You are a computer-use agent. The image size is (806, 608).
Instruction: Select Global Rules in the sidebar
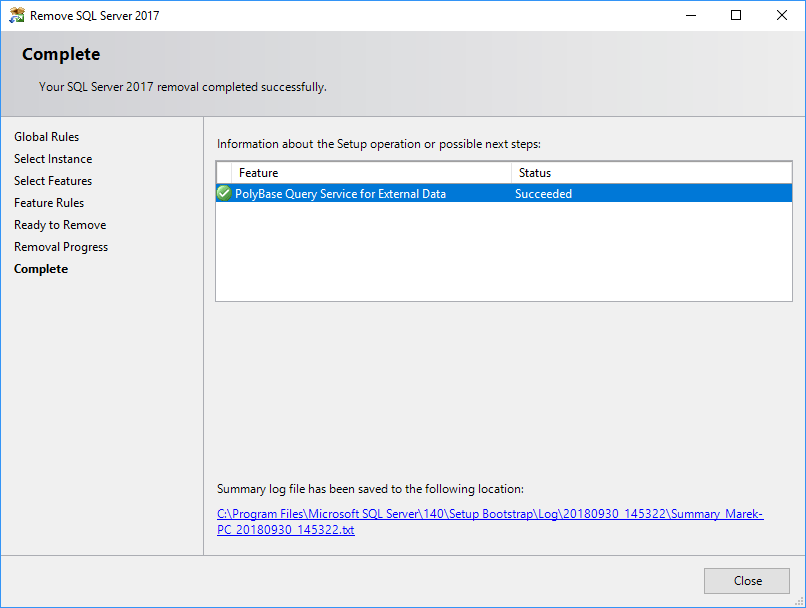tap(46, 136)
